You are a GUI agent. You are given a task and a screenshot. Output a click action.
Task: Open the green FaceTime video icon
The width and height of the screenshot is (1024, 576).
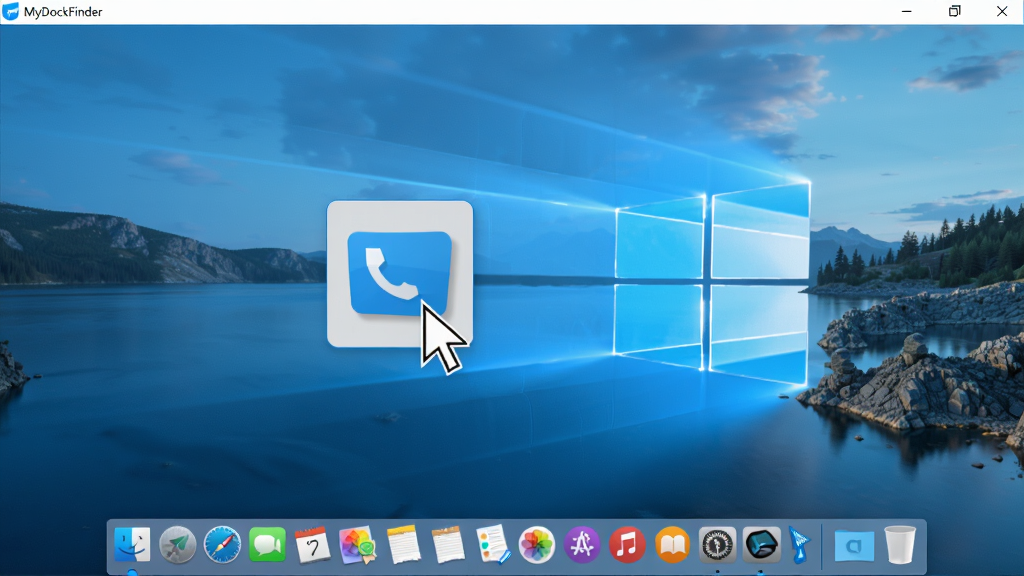(x=267, y=544)
